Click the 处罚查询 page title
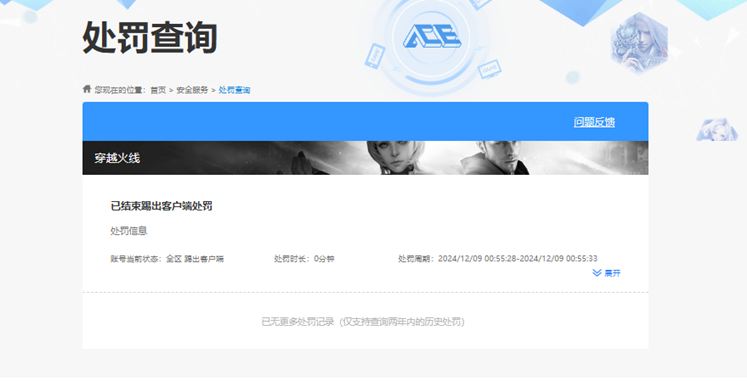747x386 pixels. pos(150,38)
